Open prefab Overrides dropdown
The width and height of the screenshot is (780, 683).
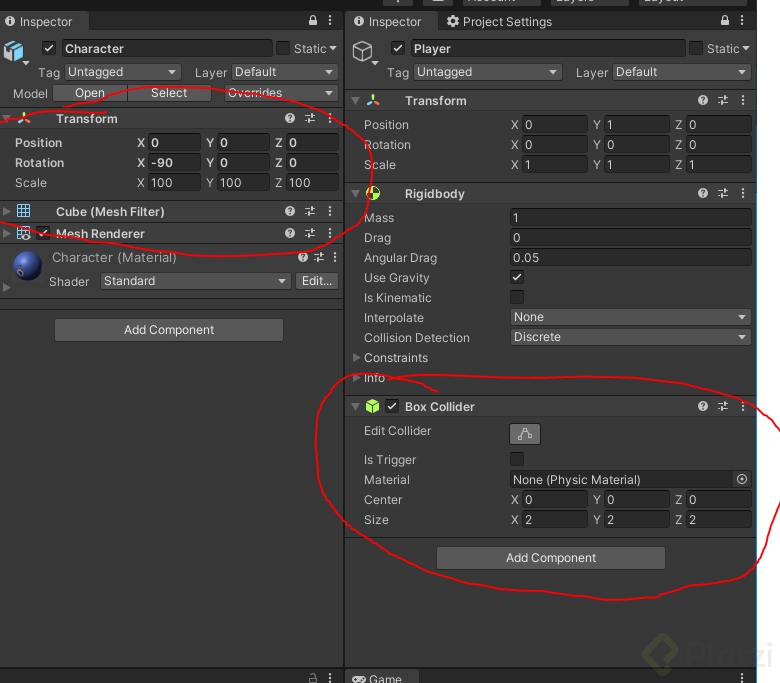coord(281,93)
